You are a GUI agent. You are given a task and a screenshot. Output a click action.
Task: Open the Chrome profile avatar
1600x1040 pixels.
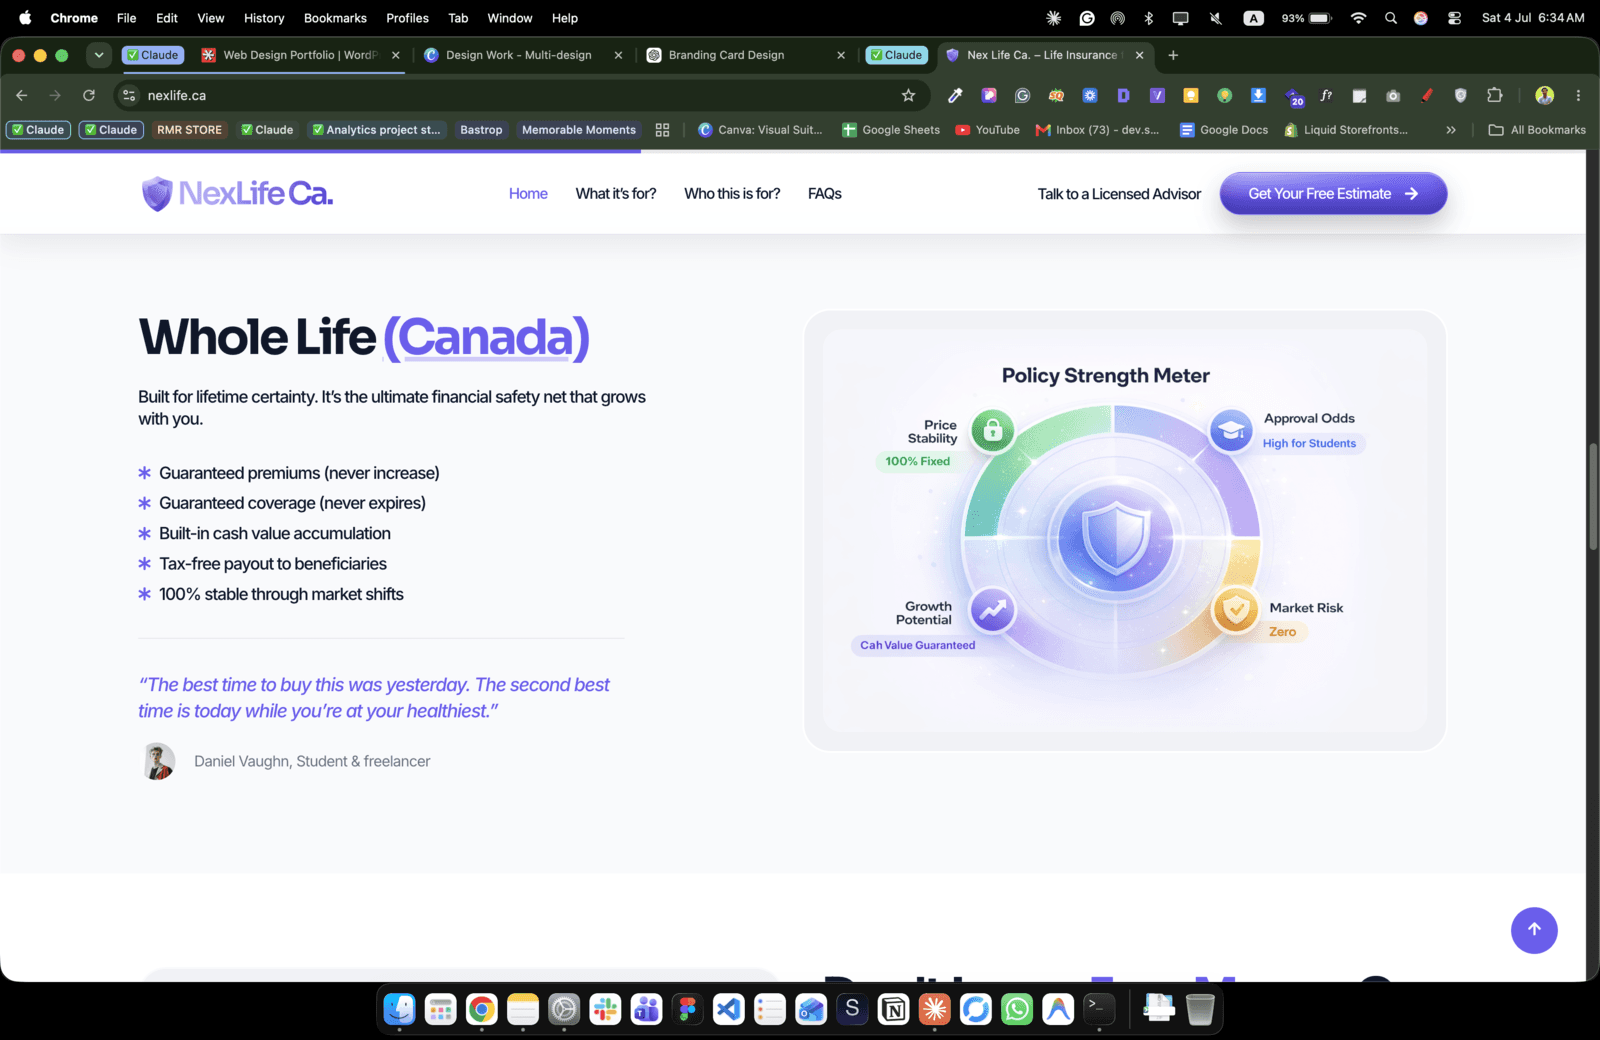pos(1545,95)
